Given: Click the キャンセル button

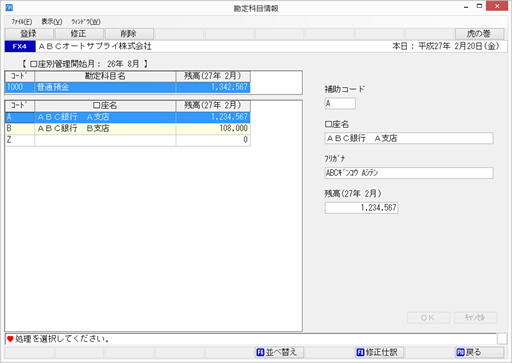Looking at the screenshot, I should coord(476,318).
